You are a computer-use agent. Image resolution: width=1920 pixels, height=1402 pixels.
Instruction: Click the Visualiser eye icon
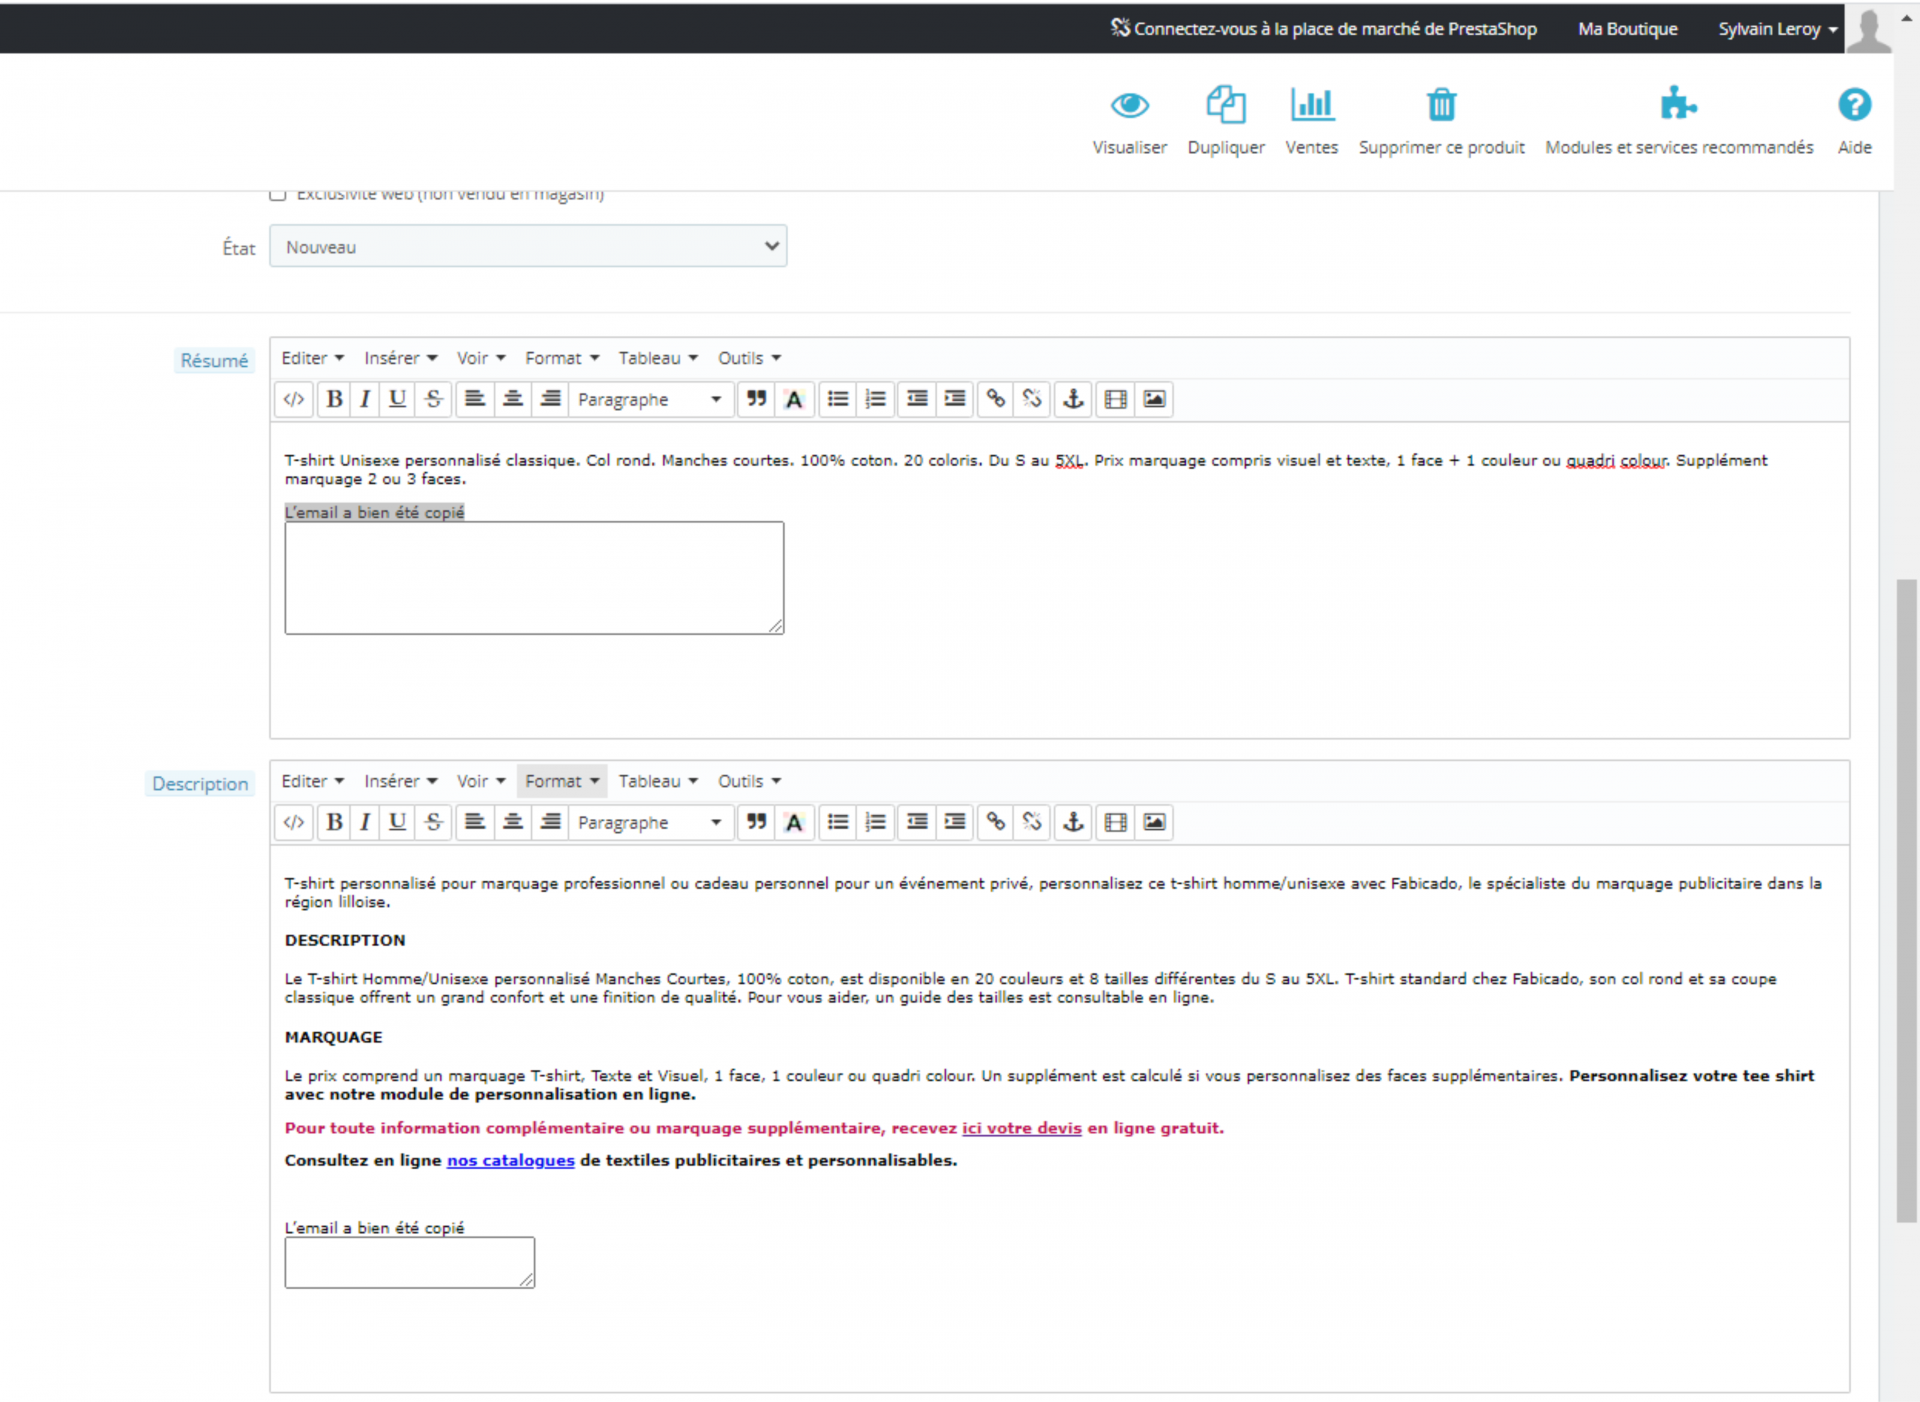pyautogui.click(x=1129, y=105)
